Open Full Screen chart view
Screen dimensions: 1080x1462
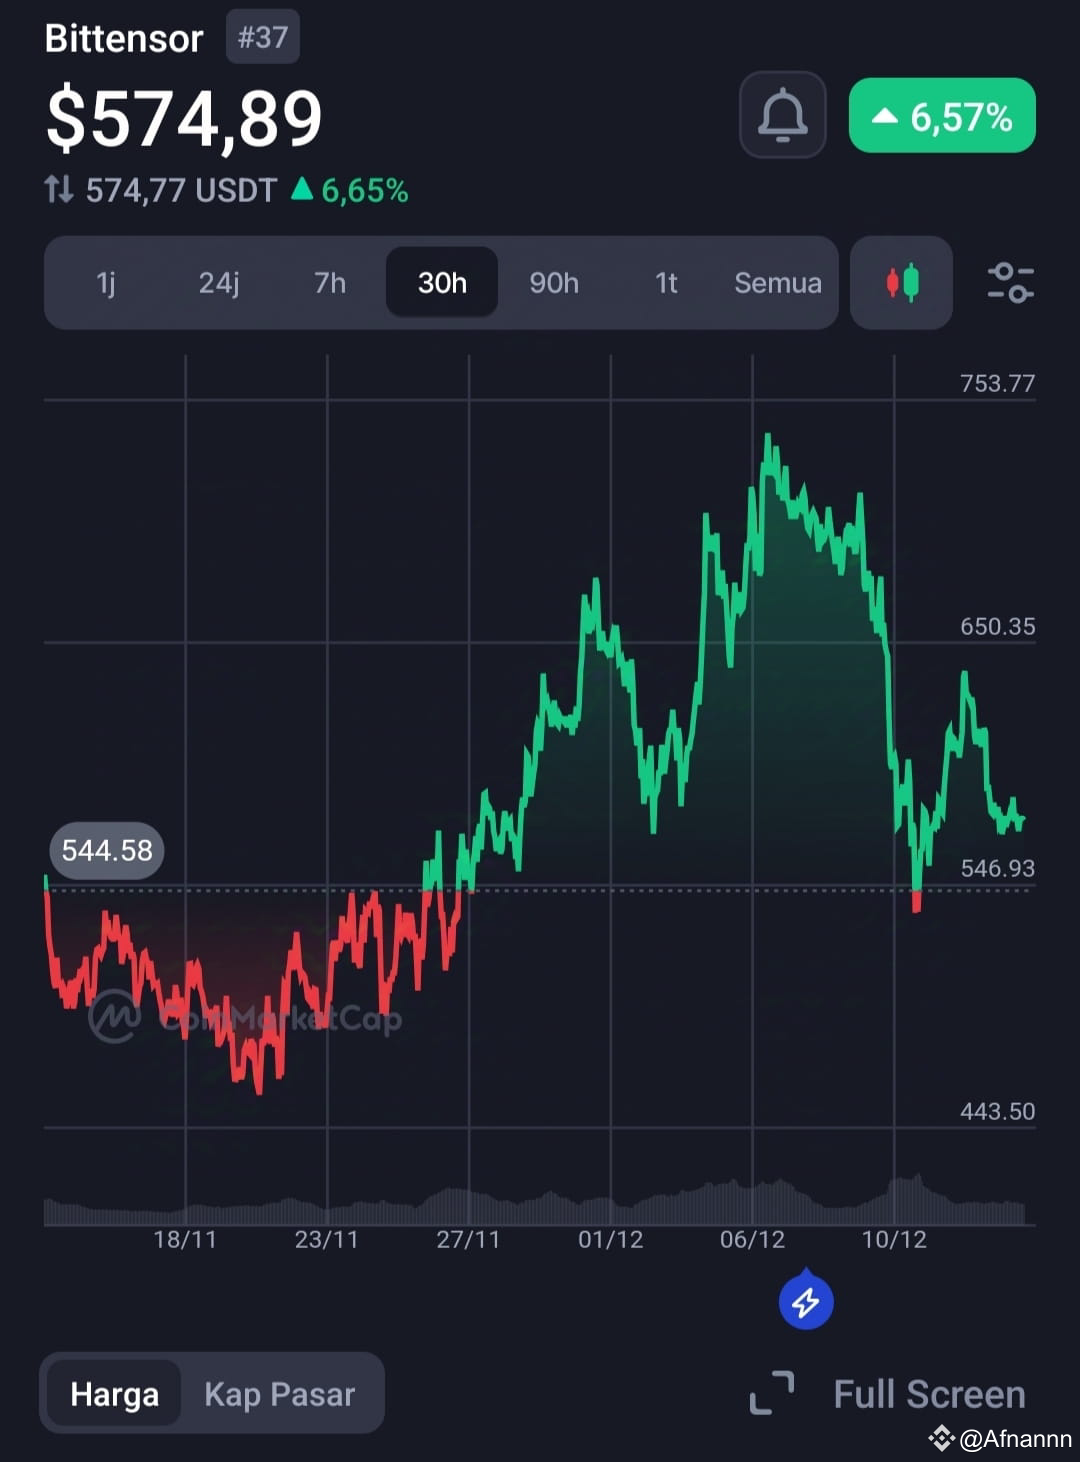(x=927, y=1393)
